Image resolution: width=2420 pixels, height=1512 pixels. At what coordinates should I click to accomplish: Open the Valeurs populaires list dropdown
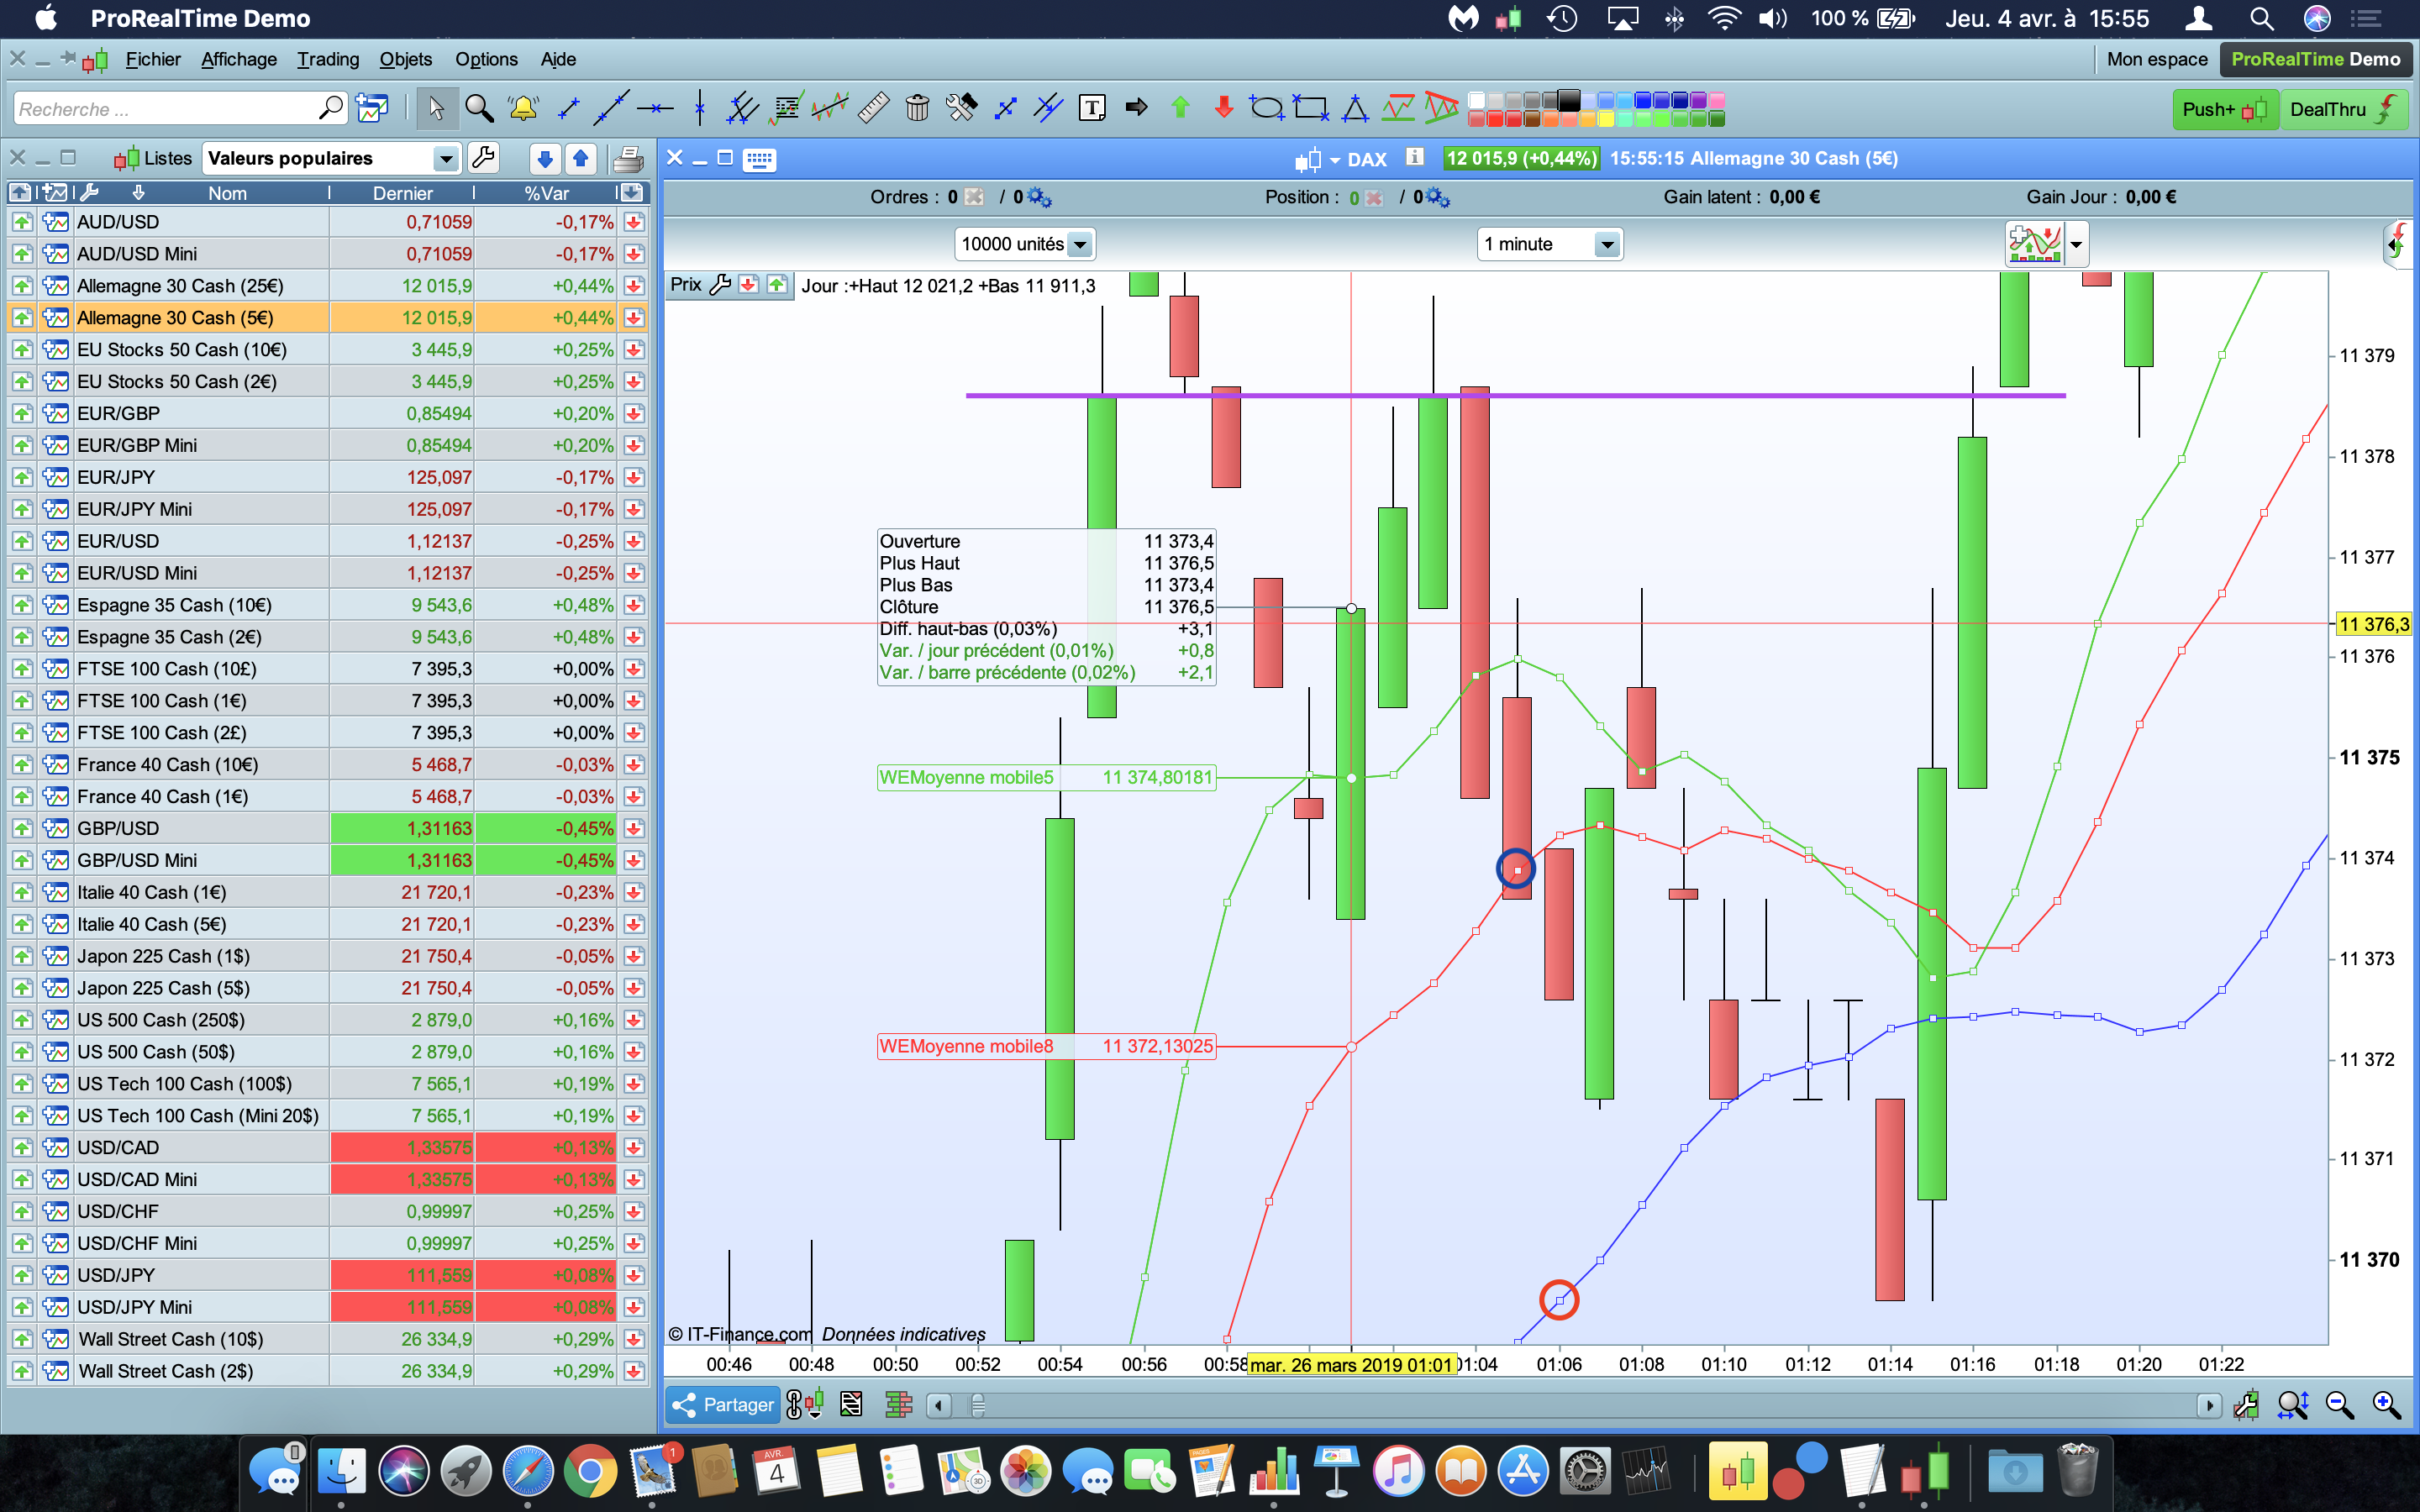coord(445,159)
